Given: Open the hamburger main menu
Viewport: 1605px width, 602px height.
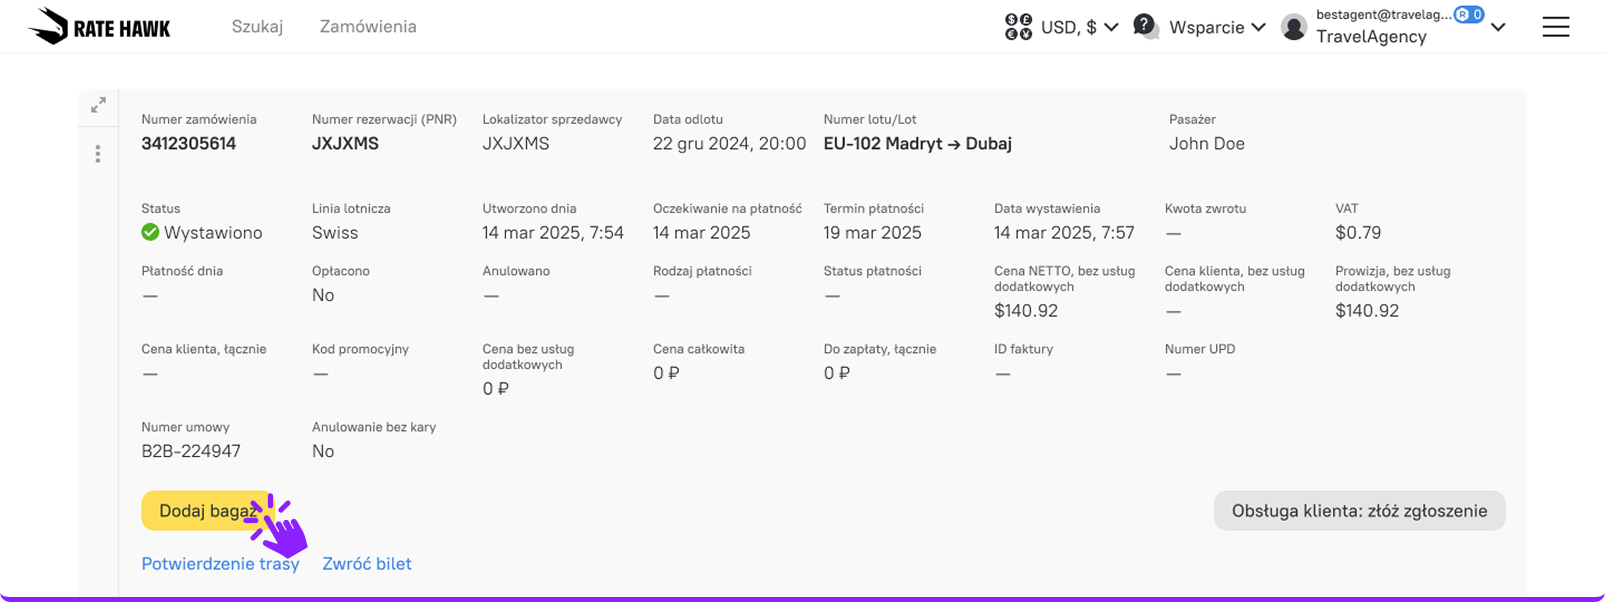Looking at the screenshot, I should 1555,27.
